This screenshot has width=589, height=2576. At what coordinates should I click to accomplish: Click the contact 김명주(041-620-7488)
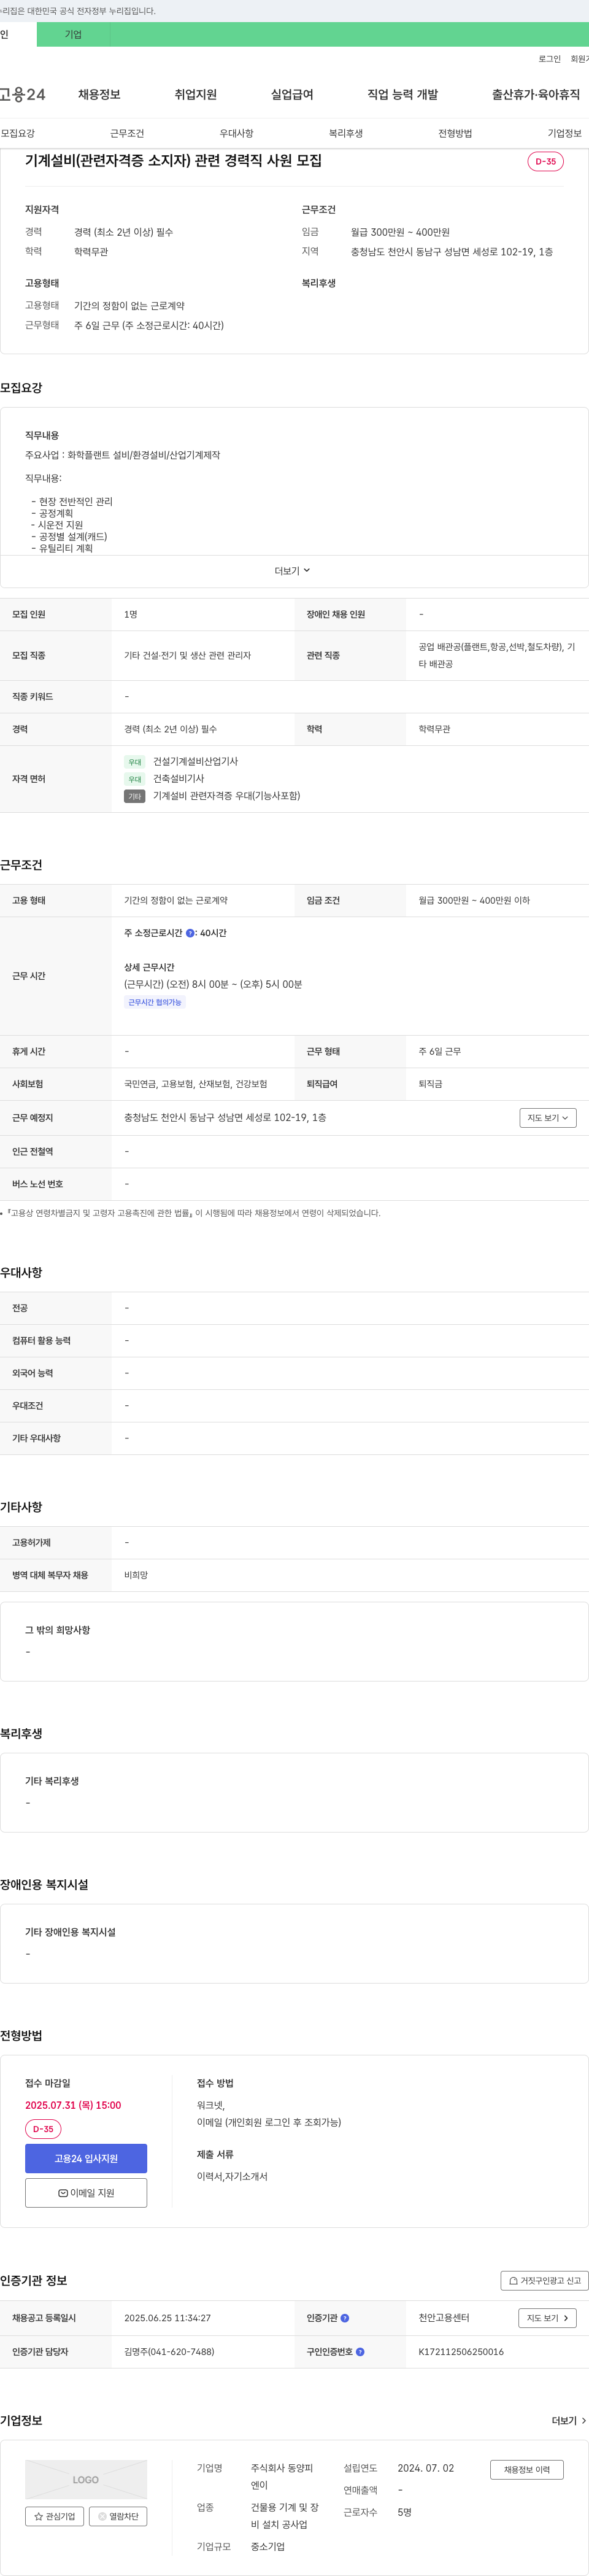pos(169,2352)
